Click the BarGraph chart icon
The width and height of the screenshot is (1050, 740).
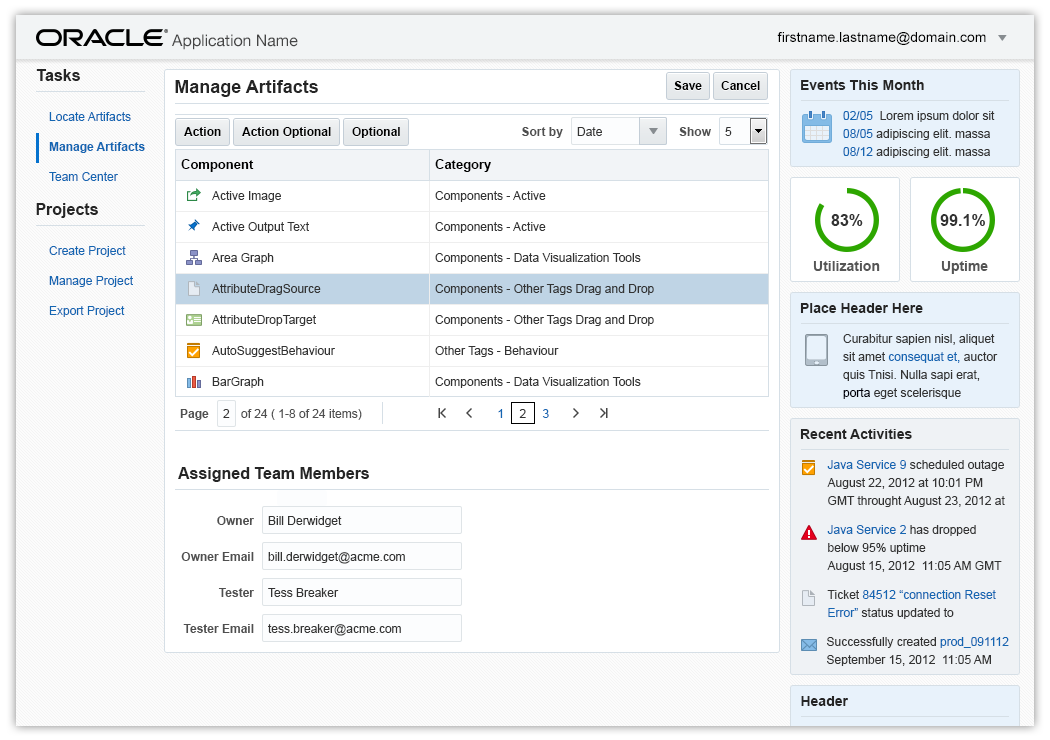tap(194, 382)
